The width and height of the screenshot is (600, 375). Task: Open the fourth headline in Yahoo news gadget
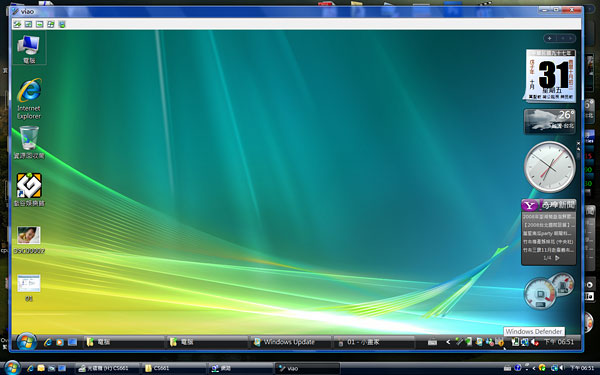coord(549,242)
